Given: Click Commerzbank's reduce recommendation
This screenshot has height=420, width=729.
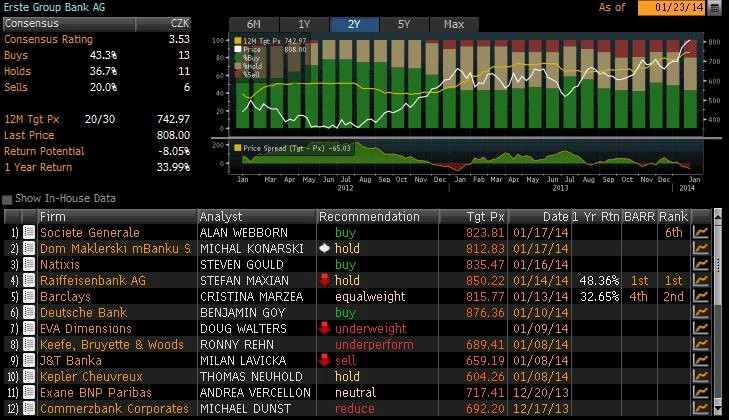Looking at the screenshot, I should tap(355, 408).
